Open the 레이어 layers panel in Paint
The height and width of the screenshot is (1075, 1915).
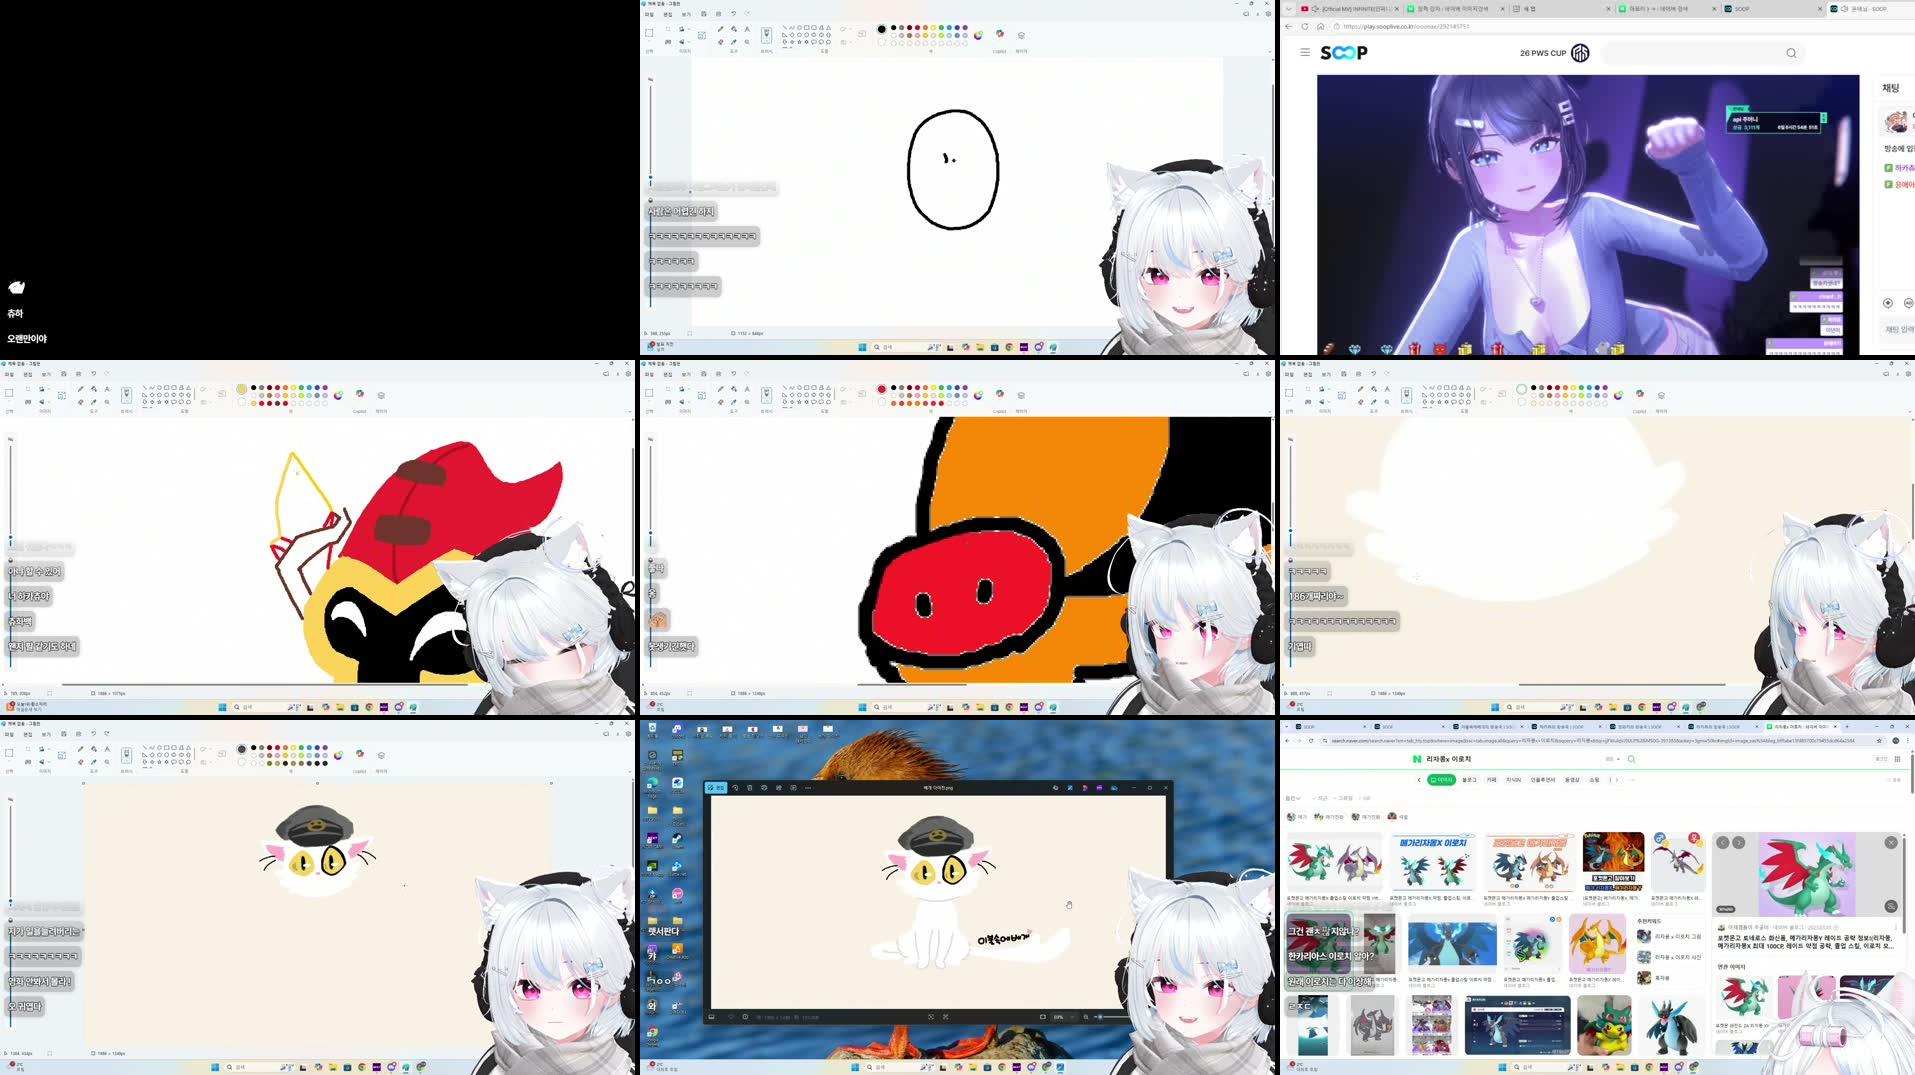pos(1021,34)
